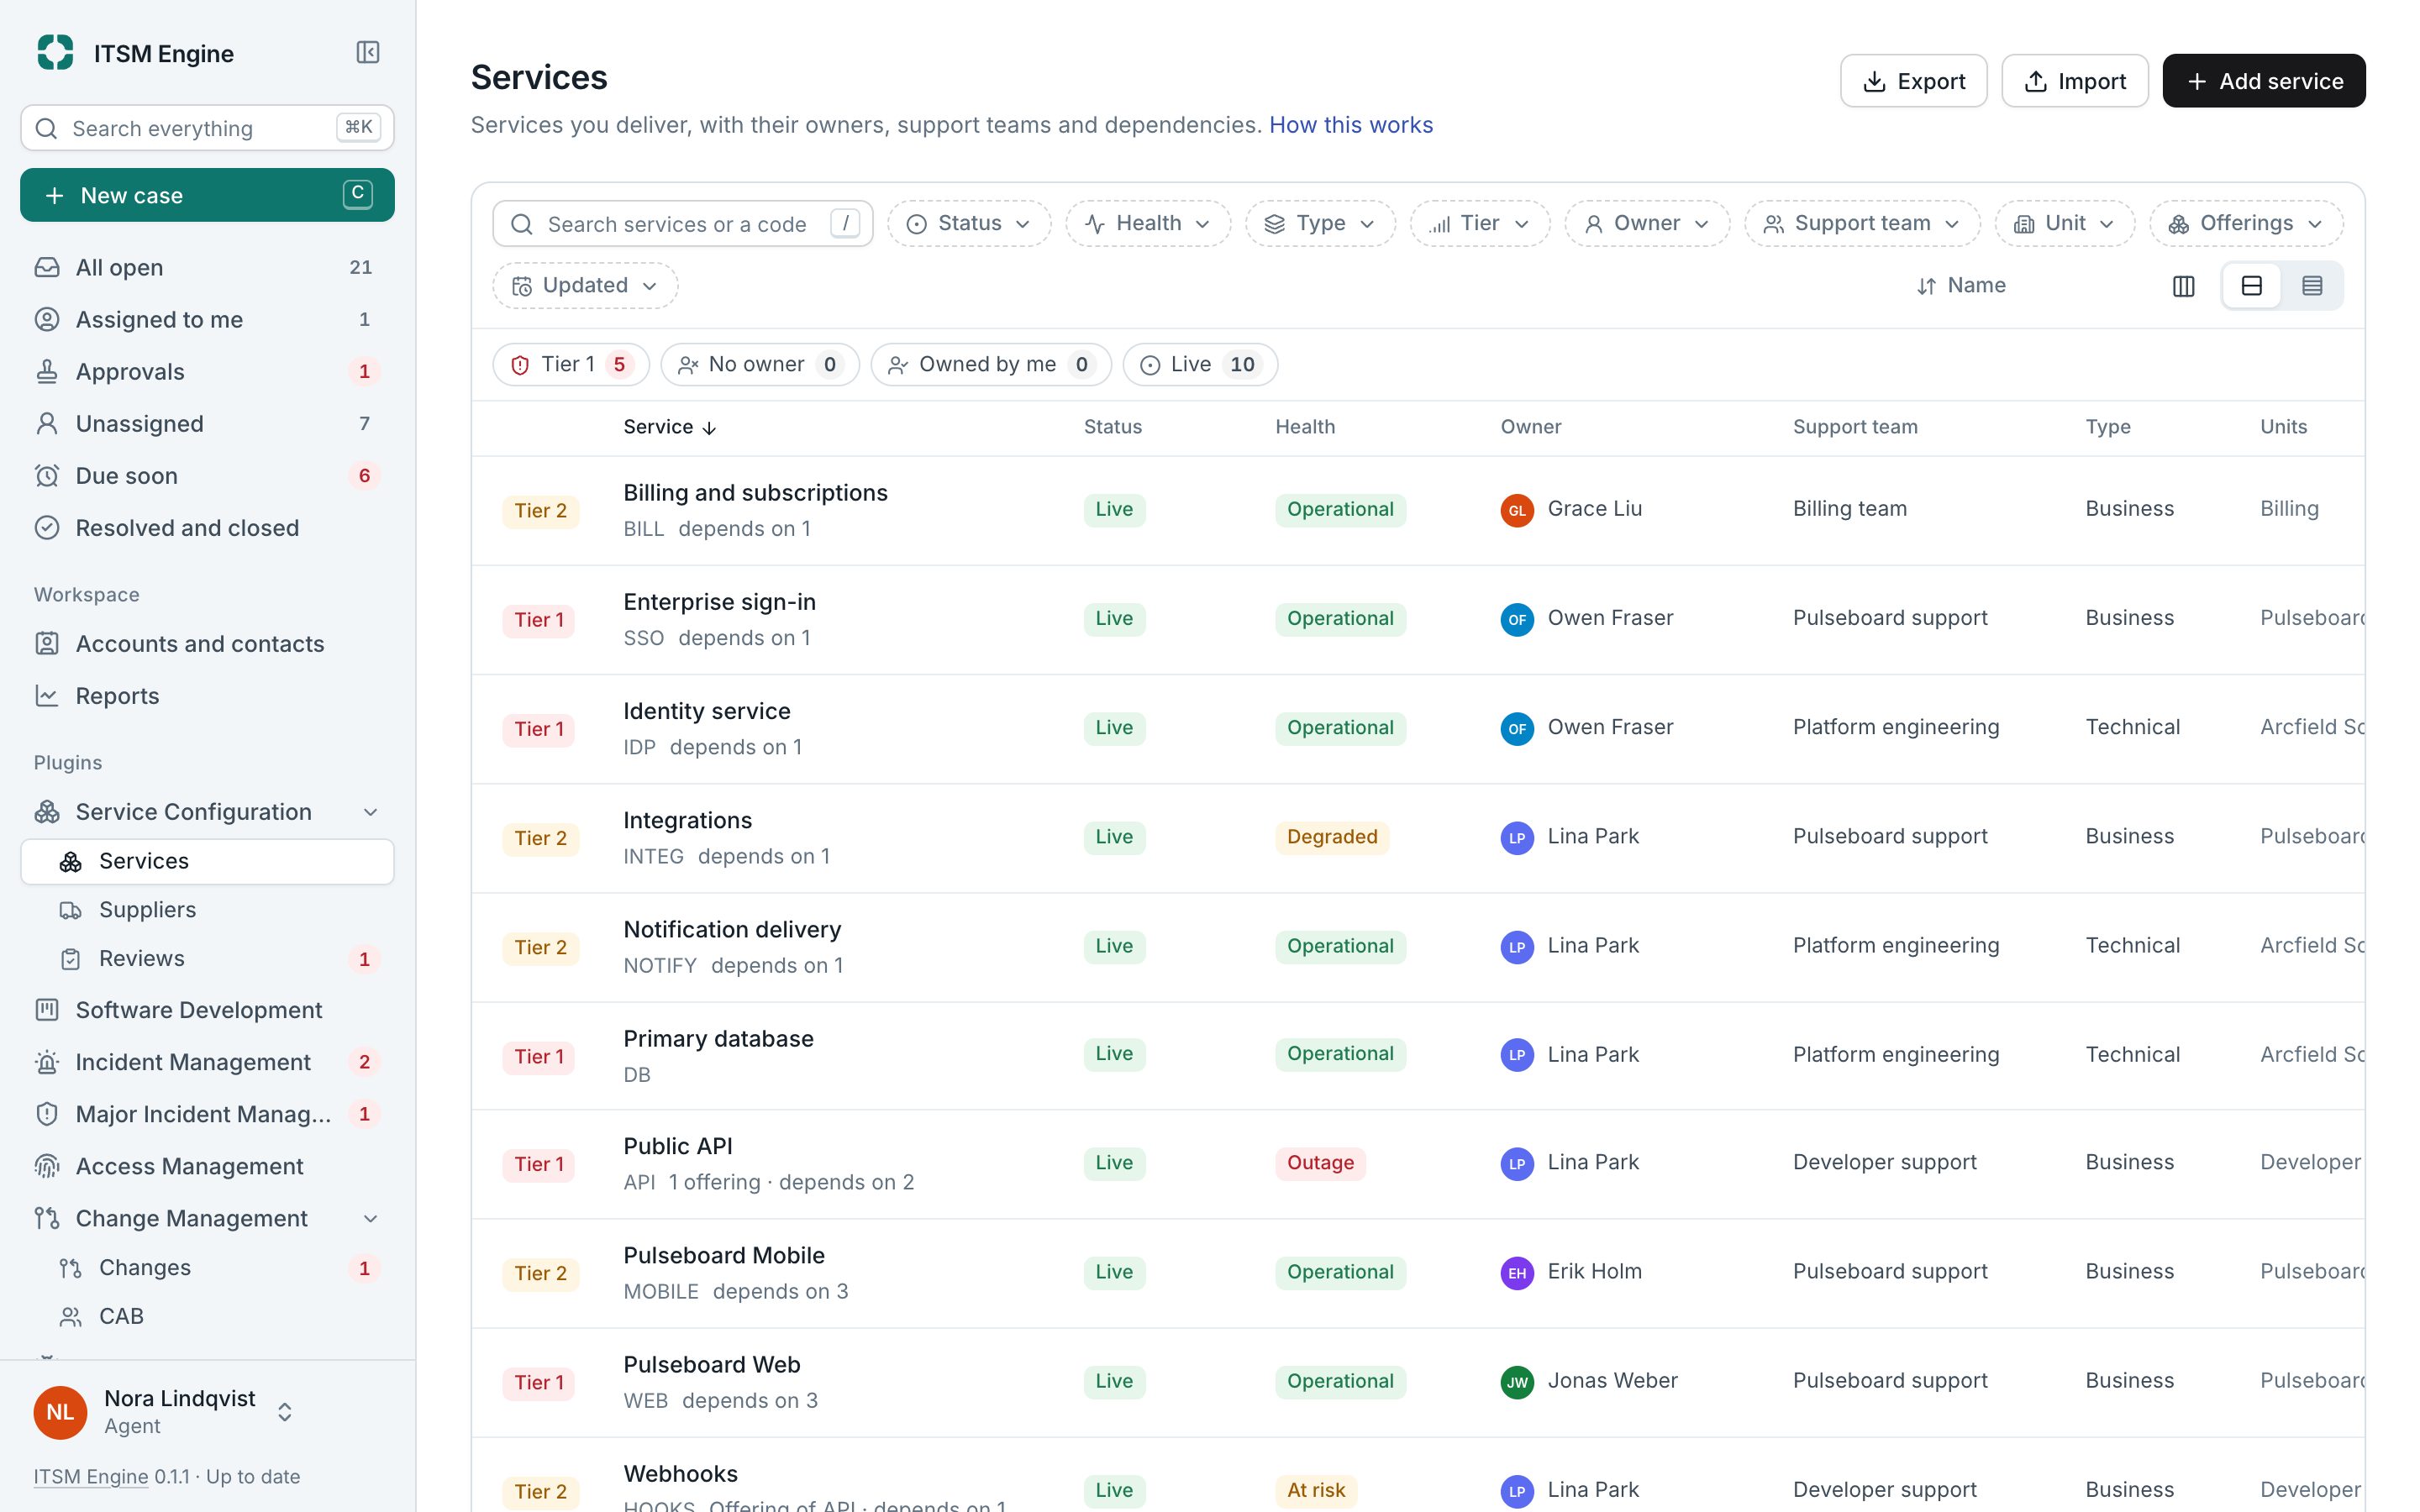Open the Tier filter dropdown
The height and width of the screenshot is (1512, 2420).
pyautogui.click(x=1480, y=224)
